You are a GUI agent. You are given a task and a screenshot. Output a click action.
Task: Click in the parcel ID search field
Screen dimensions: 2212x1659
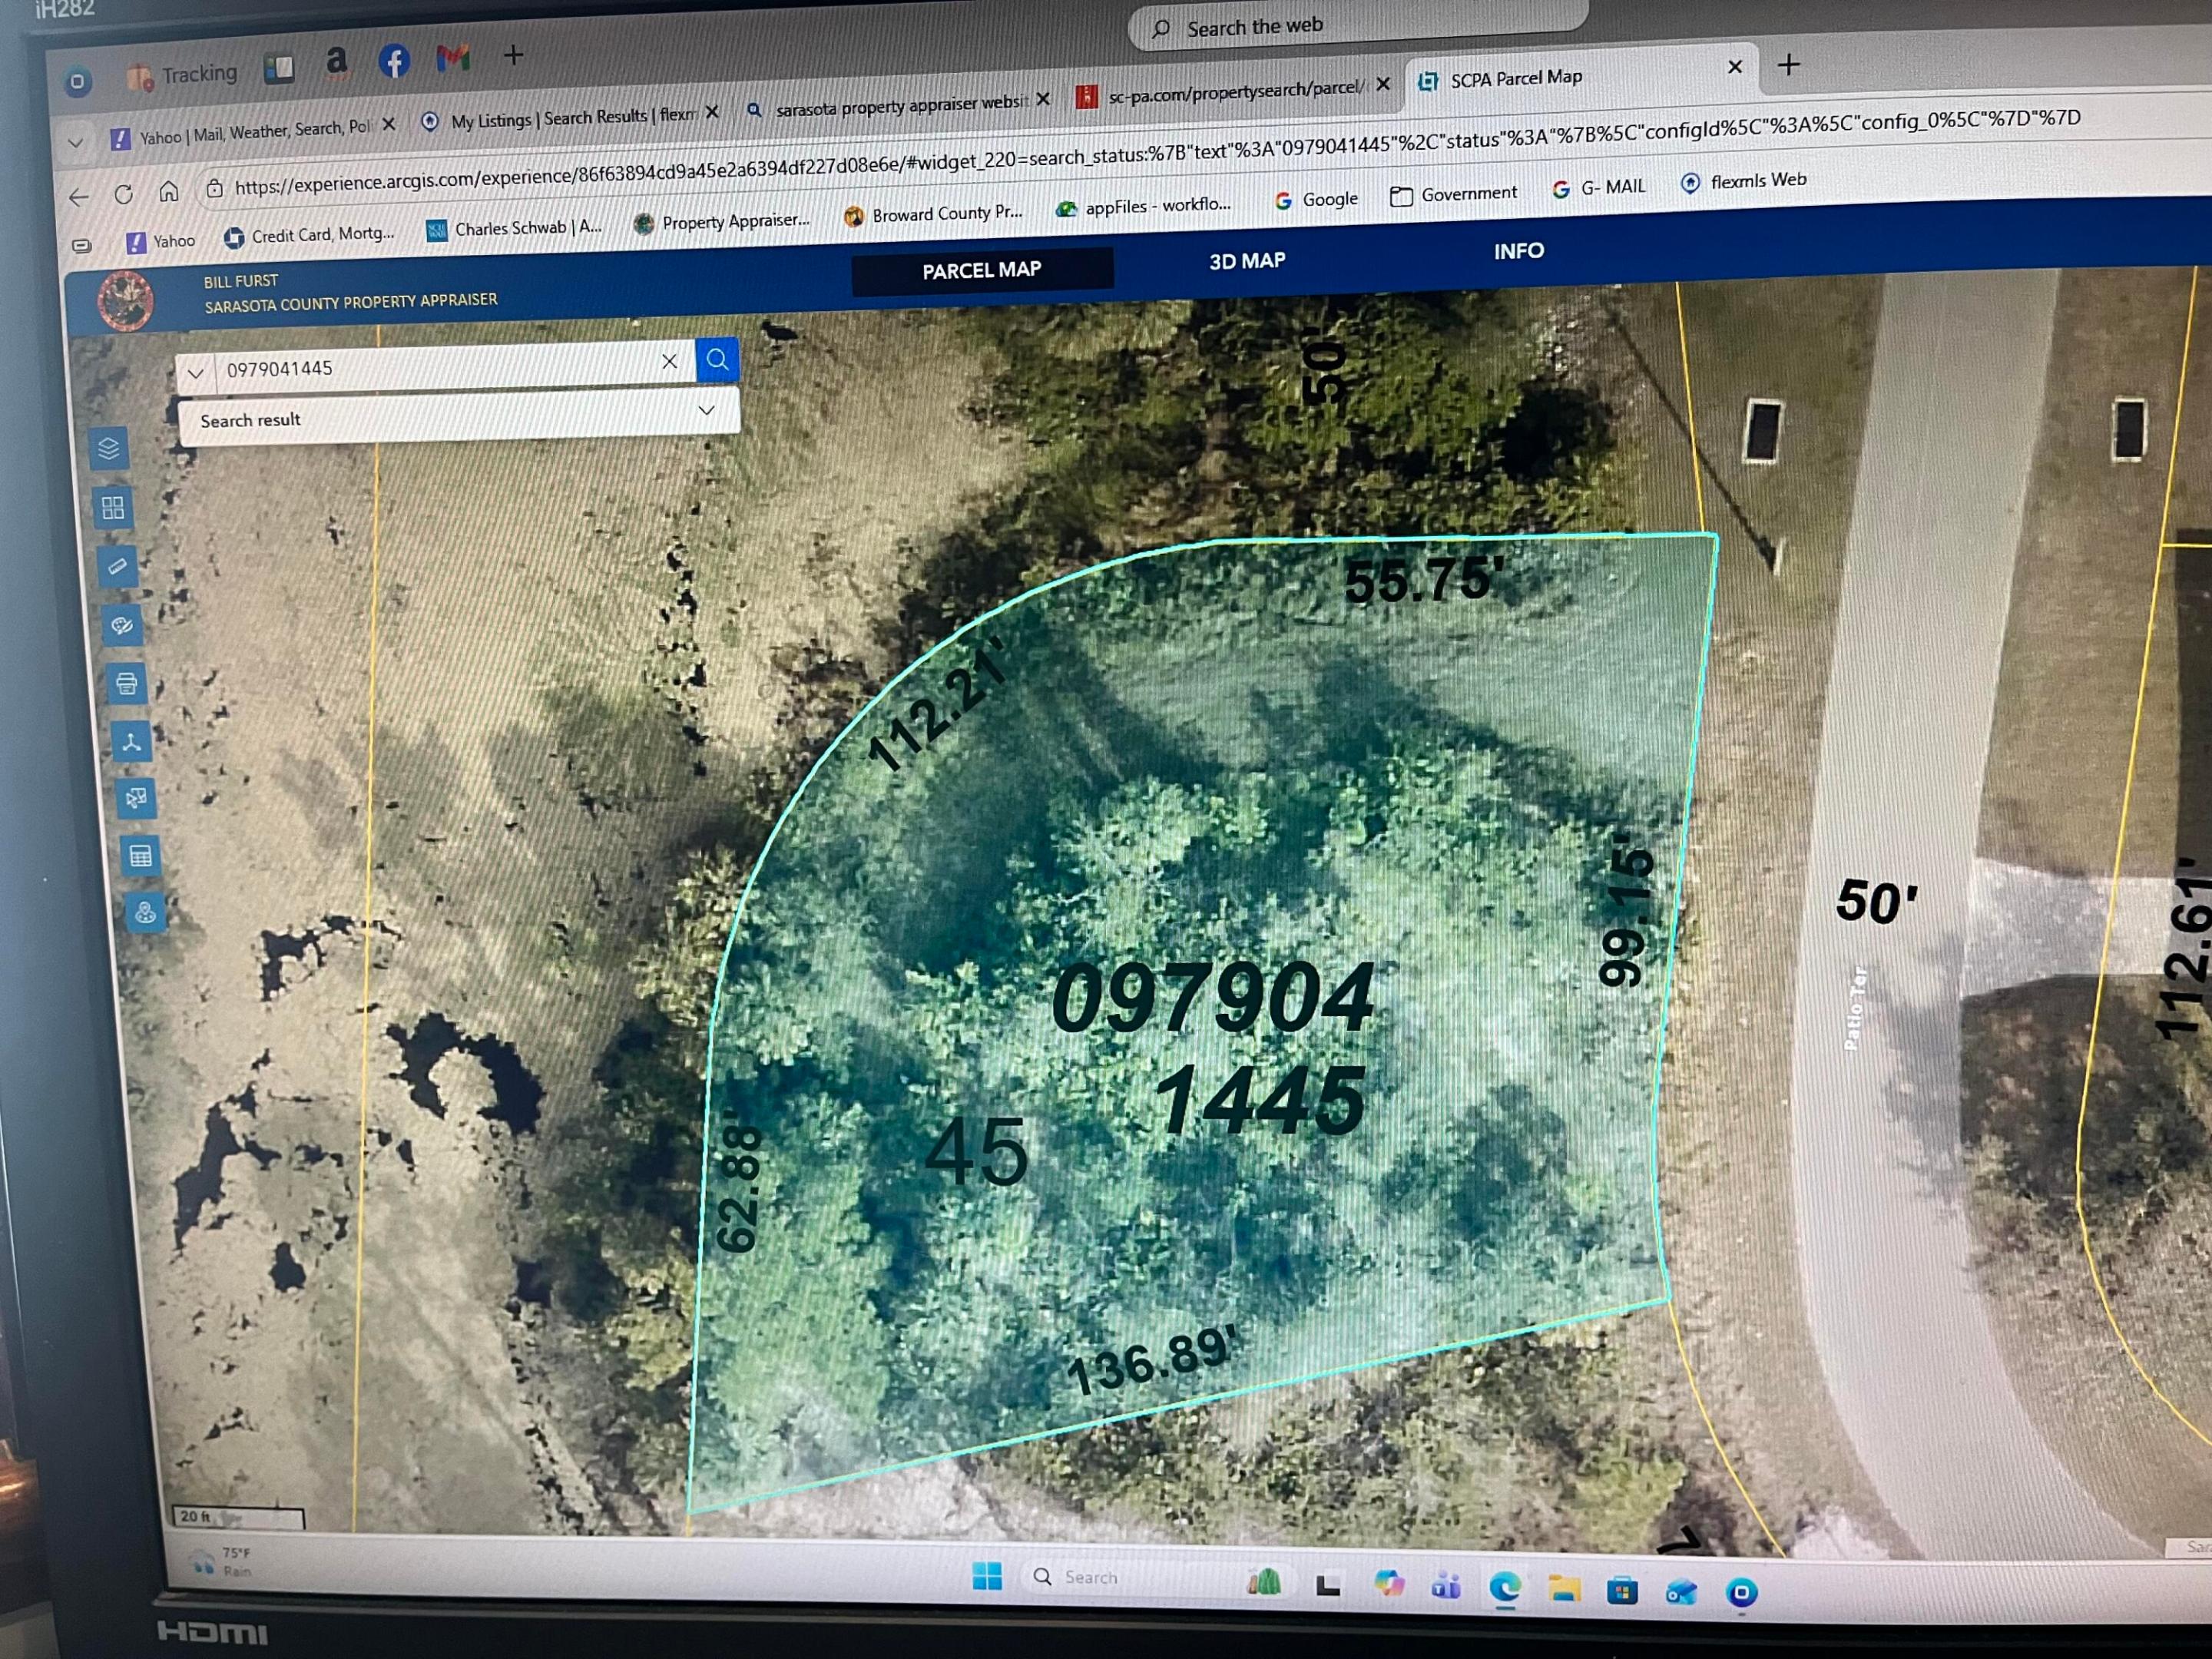(430, 367)
